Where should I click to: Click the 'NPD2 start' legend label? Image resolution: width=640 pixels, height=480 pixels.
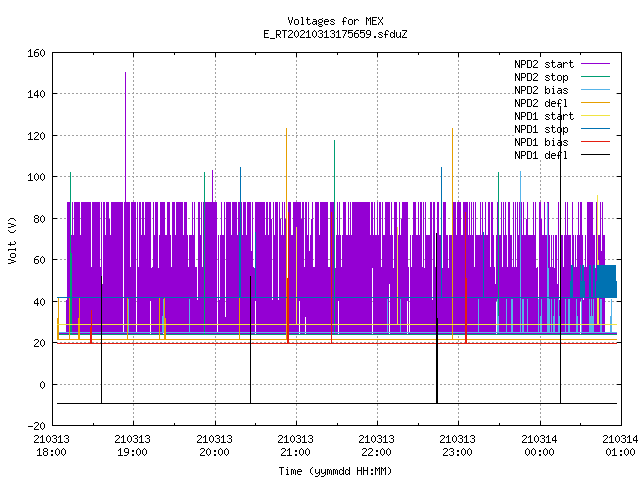tap(544, 64)
